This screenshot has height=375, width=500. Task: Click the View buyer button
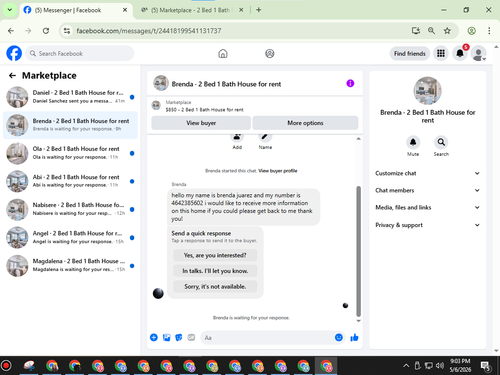pyautogui.click(x=201, y=123)
